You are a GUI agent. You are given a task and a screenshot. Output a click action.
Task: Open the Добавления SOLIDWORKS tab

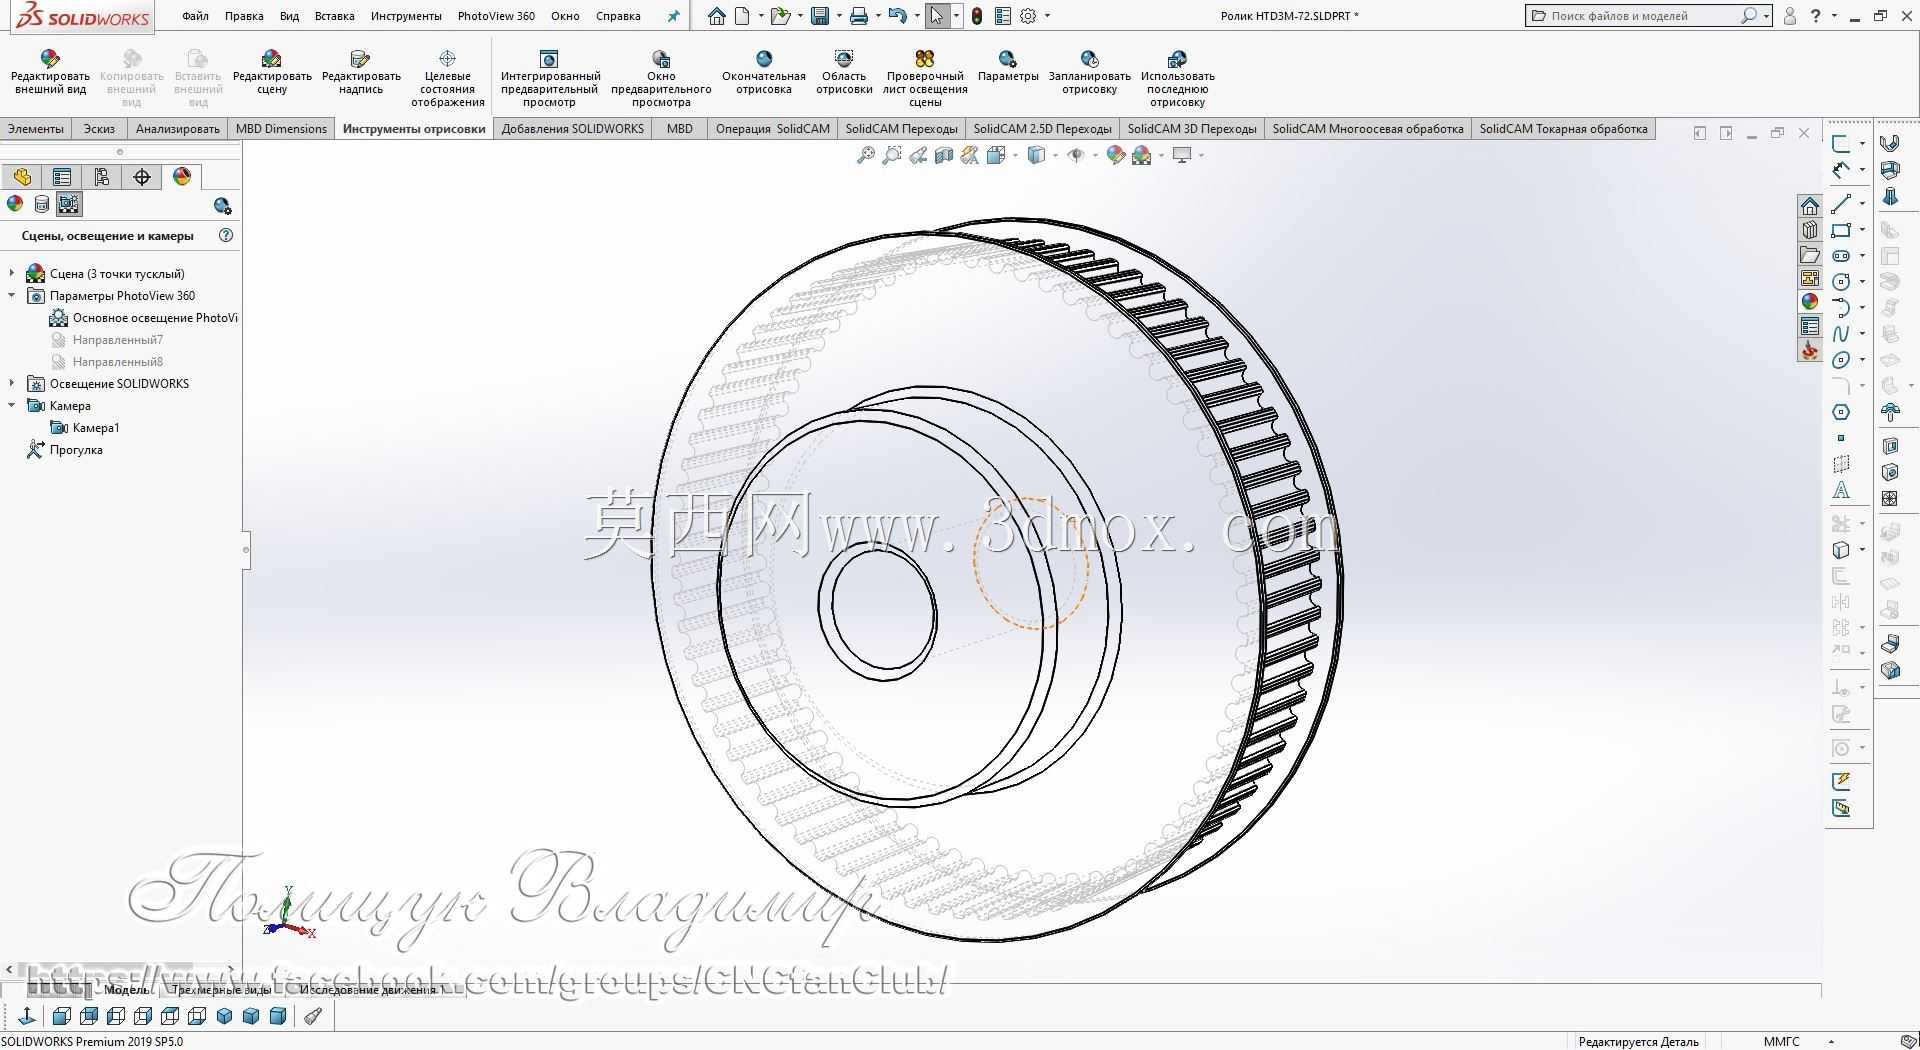click(x=573, y=129)
